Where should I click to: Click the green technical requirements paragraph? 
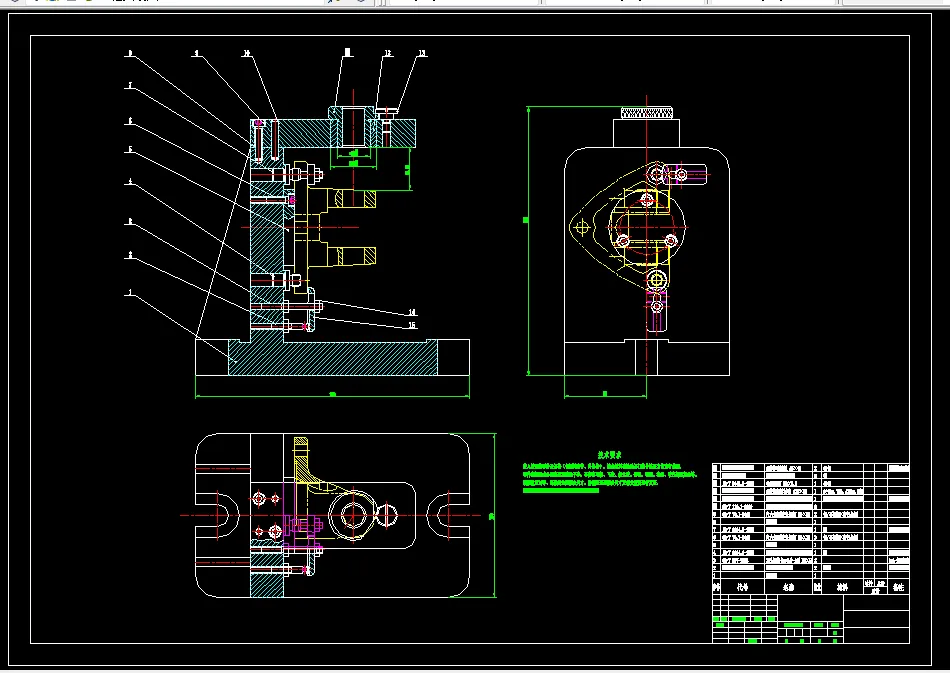coord(609,478)
